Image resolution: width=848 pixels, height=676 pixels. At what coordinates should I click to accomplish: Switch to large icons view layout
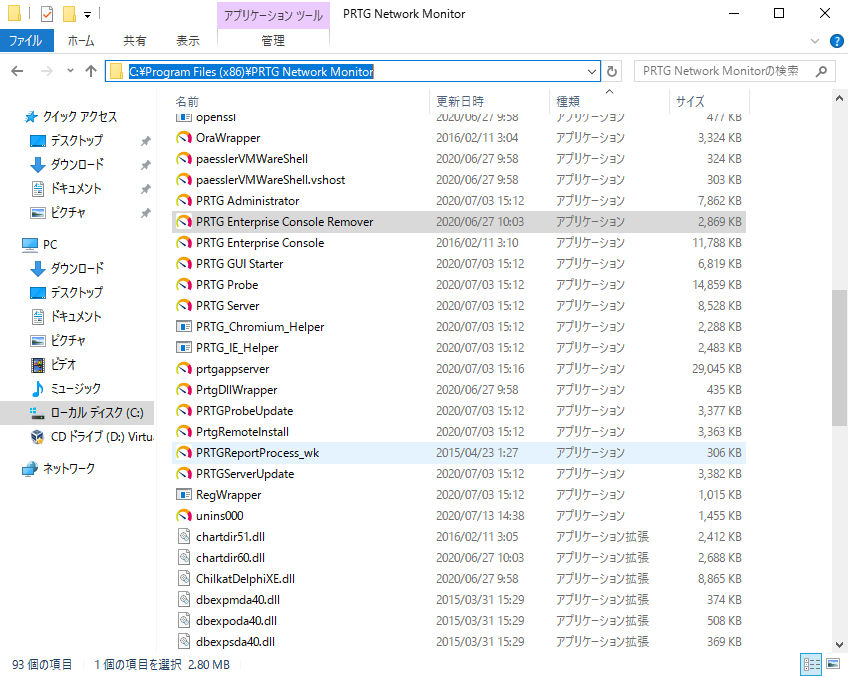[833, 664]
